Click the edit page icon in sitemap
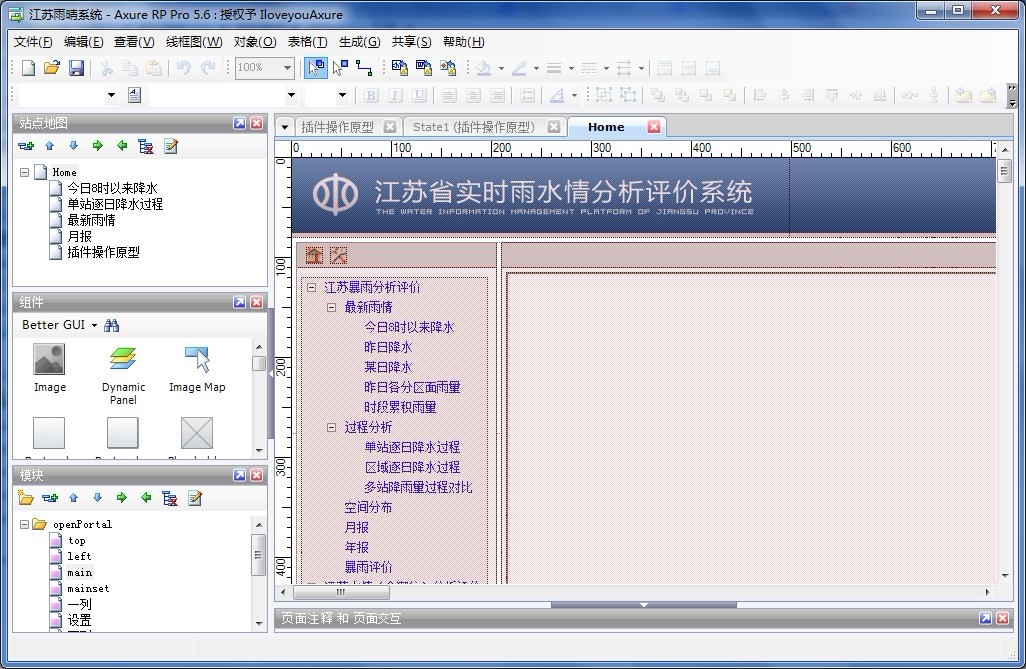Viewport: 1026px width, 669px height. [x=171, y=146]
